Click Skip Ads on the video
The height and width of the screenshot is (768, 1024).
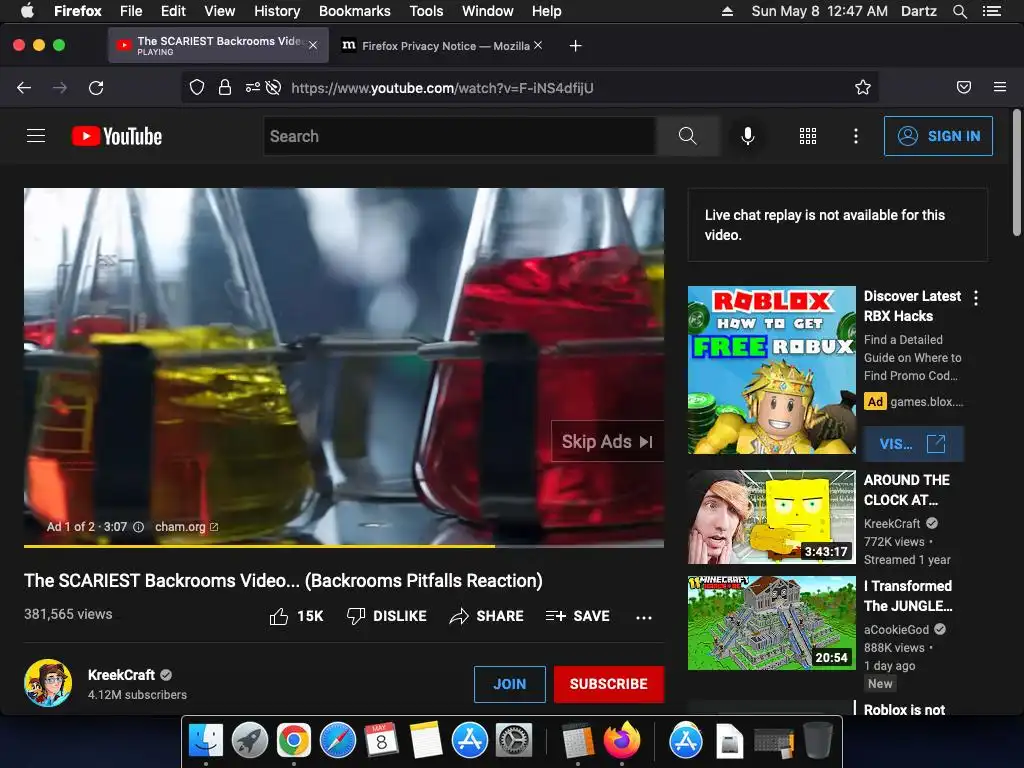coord(607,441)
